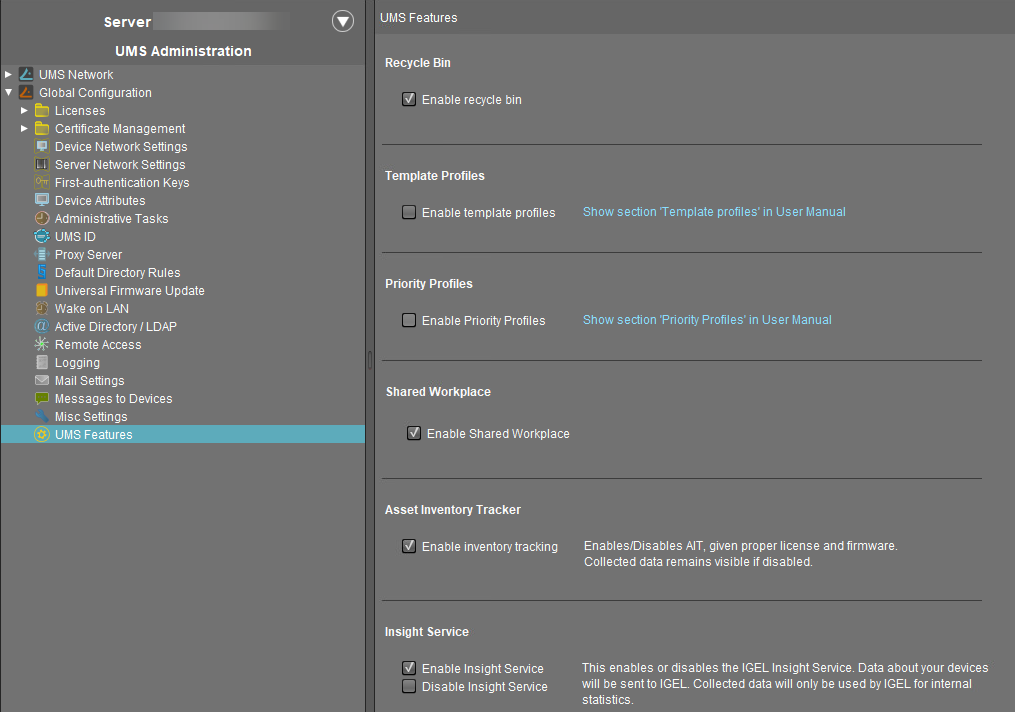The image size is (1015, 712).
Task: Expand the Licenses folder node
Action: tap(24, 111)
